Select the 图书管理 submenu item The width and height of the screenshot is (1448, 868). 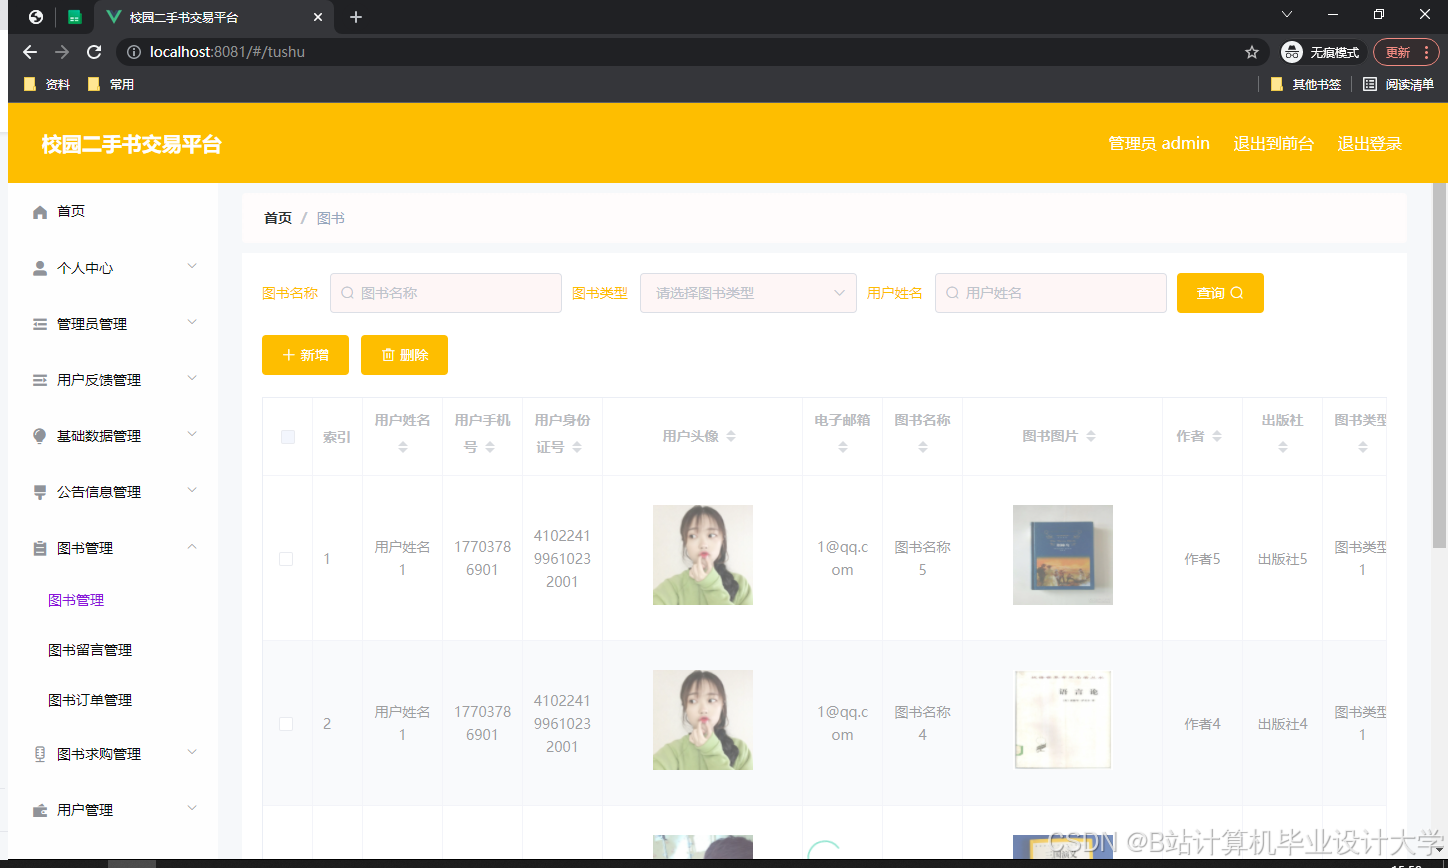tap(76, 600)
